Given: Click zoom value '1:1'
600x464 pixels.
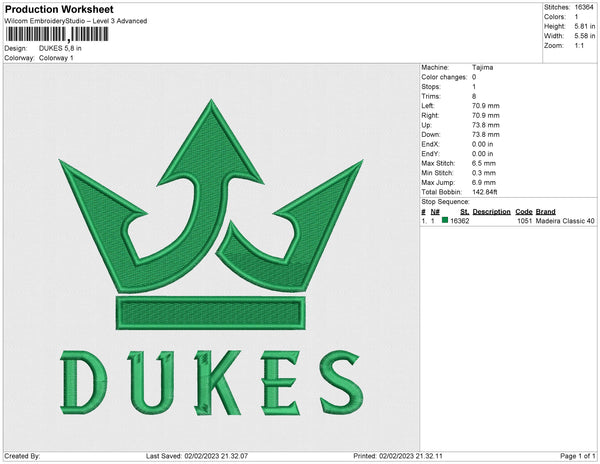Looking at the screenshot, I should click(x=579, y=46).
